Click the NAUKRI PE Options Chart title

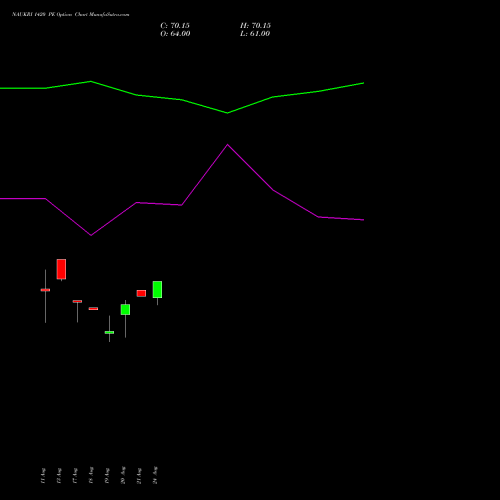(70, 14)
